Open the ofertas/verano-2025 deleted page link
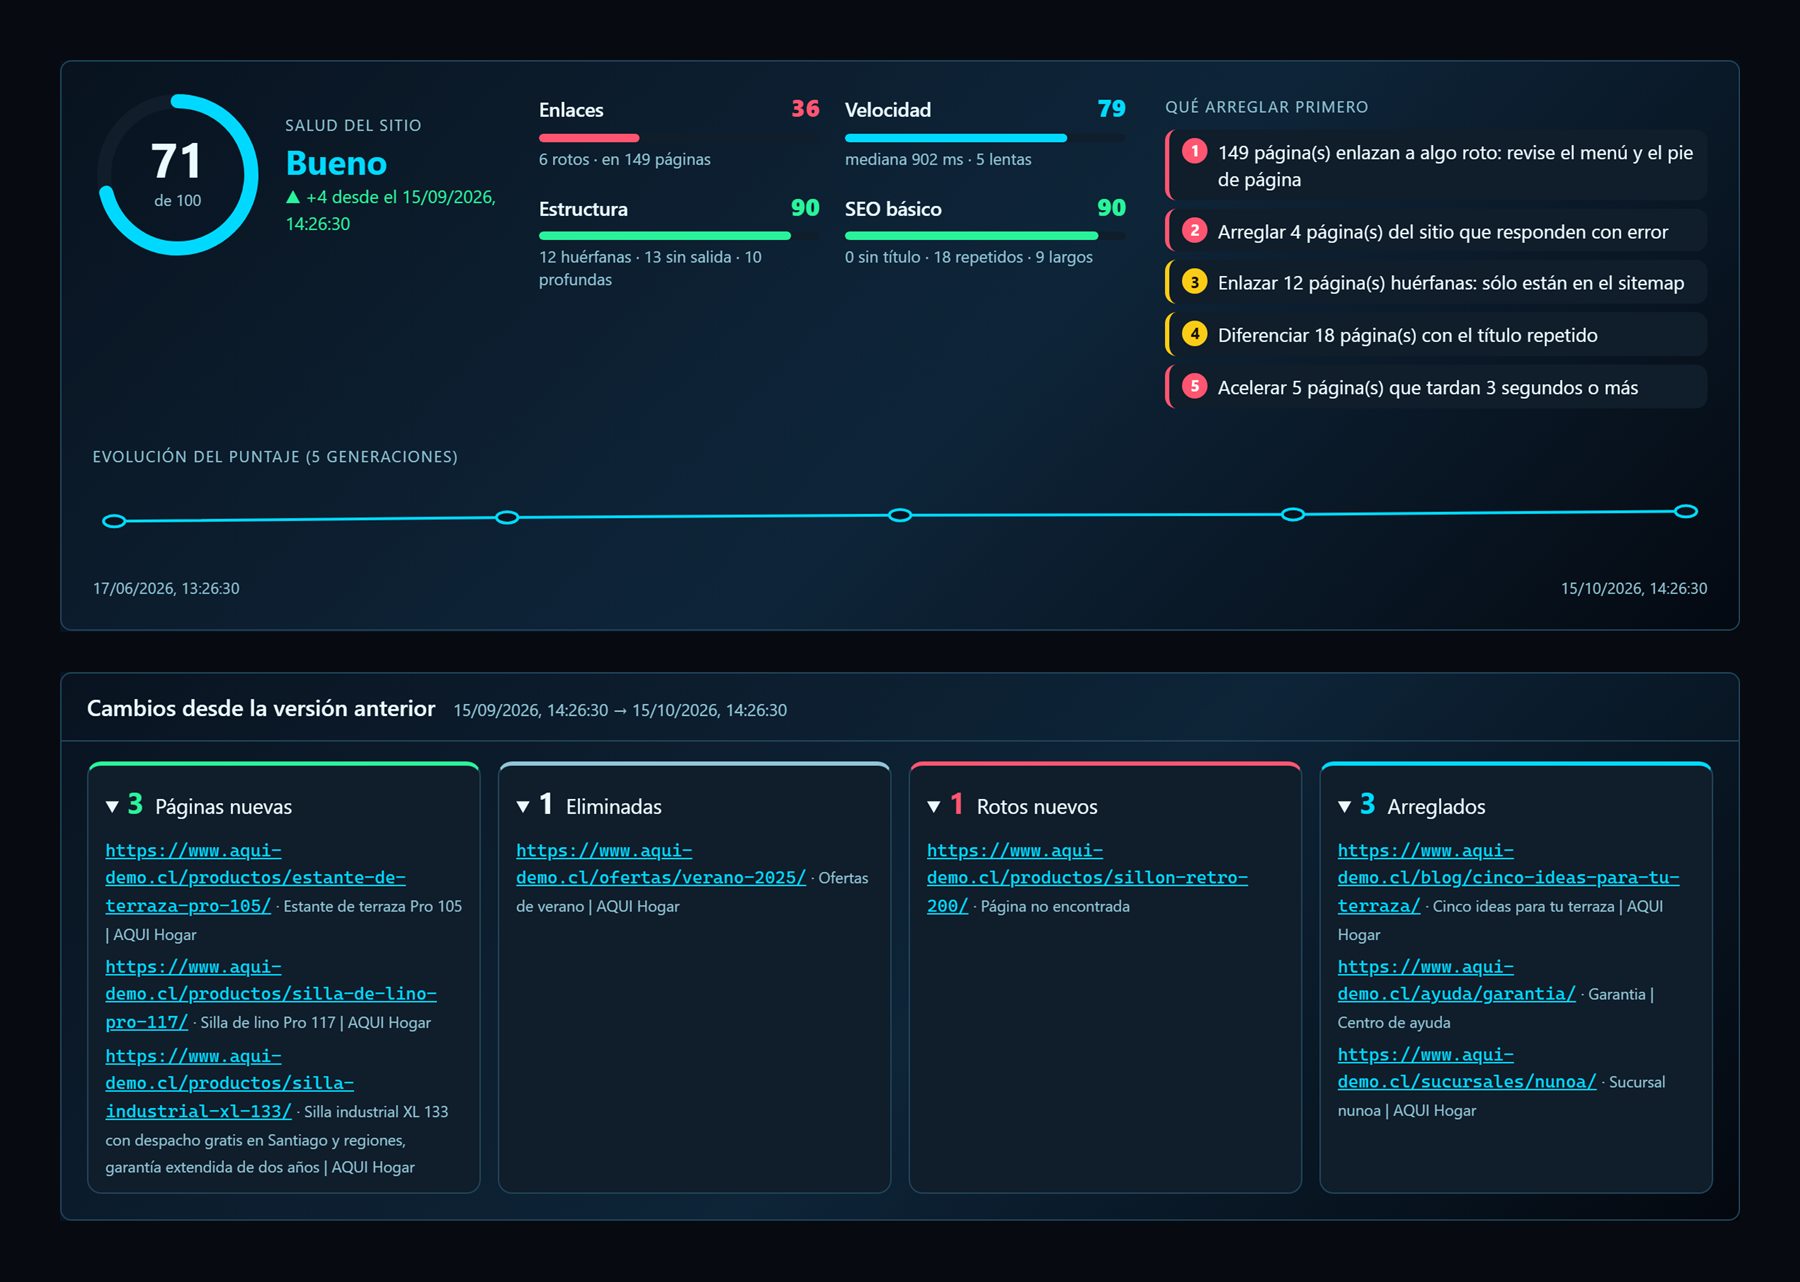This screenshot has height=1282, width=1800. pos(660,864)
